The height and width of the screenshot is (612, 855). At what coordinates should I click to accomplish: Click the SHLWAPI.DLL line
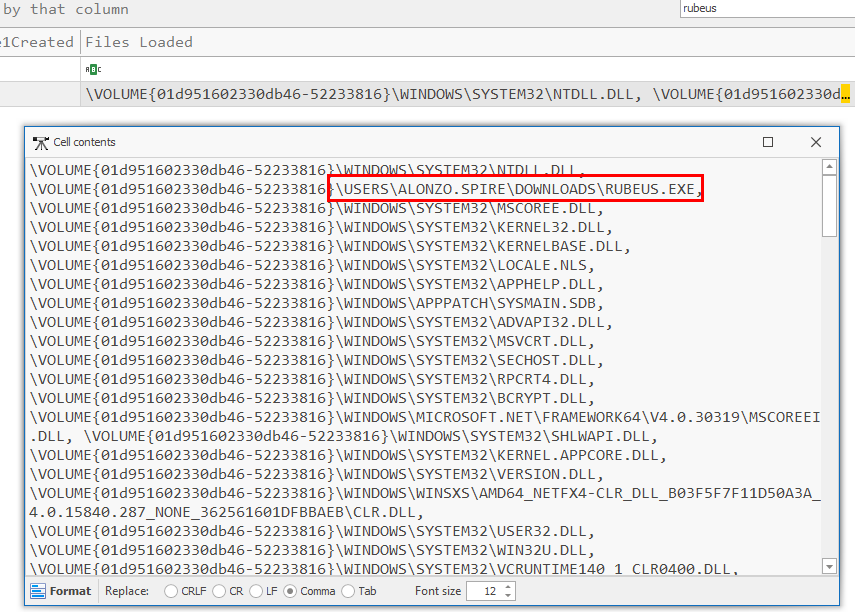pyautogui.click(x=371, y=436)
